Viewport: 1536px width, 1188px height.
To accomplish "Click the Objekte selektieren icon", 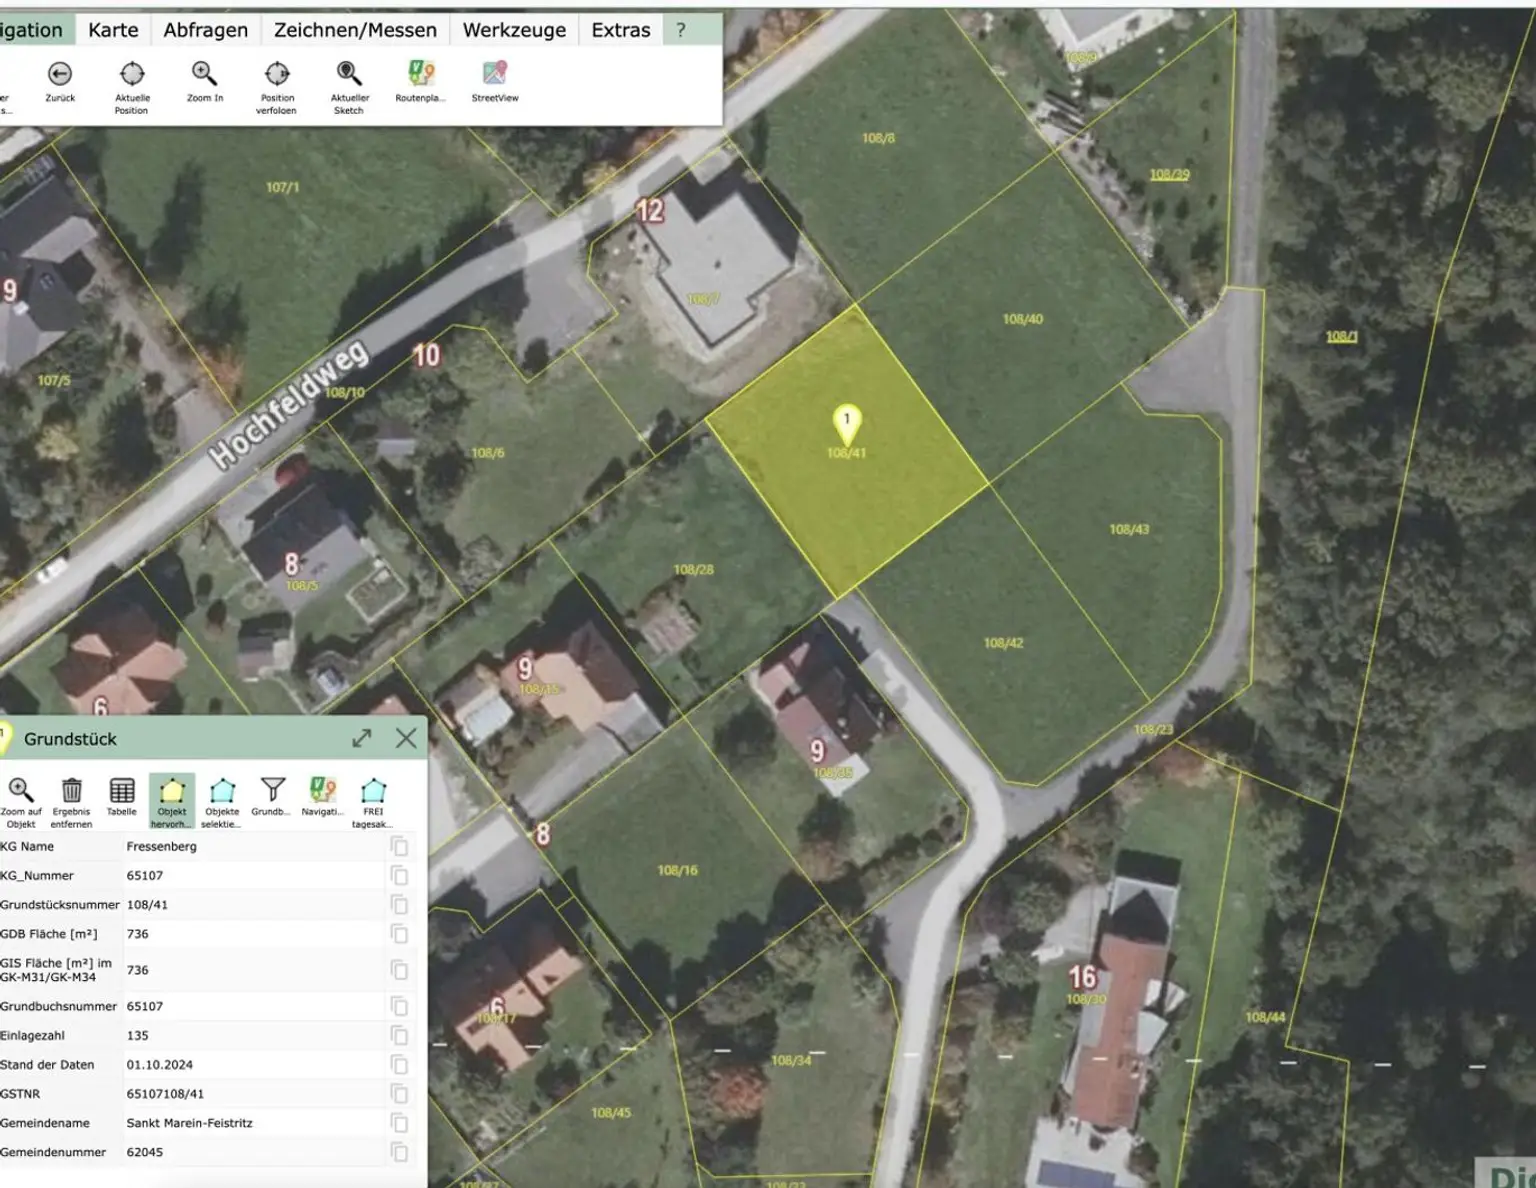I will tap(222, 791).
